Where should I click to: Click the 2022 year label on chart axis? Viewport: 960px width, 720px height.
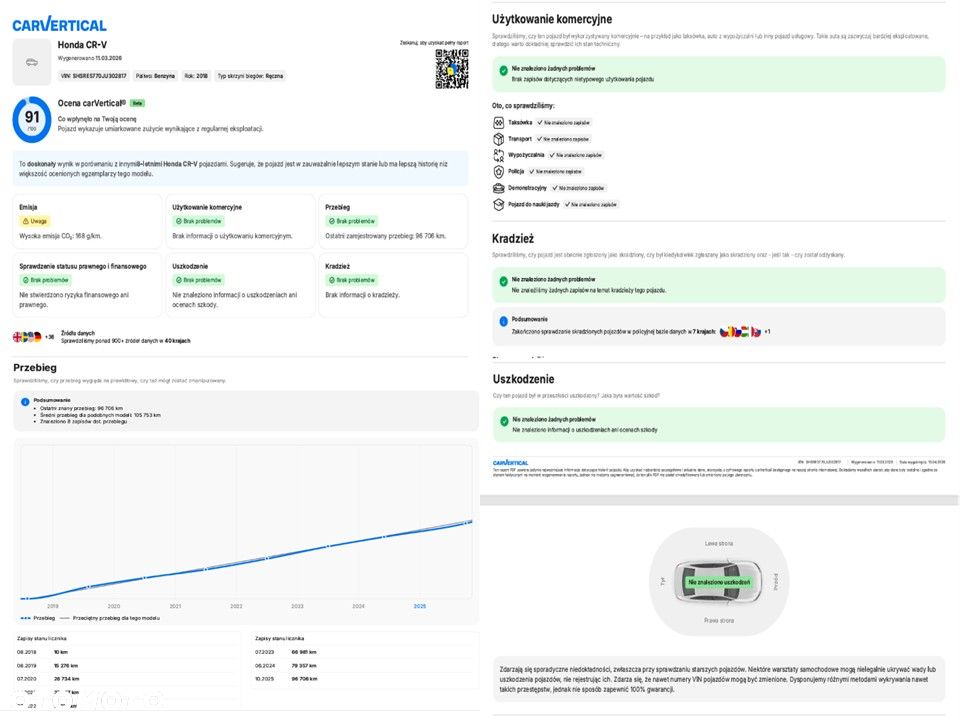236,606
